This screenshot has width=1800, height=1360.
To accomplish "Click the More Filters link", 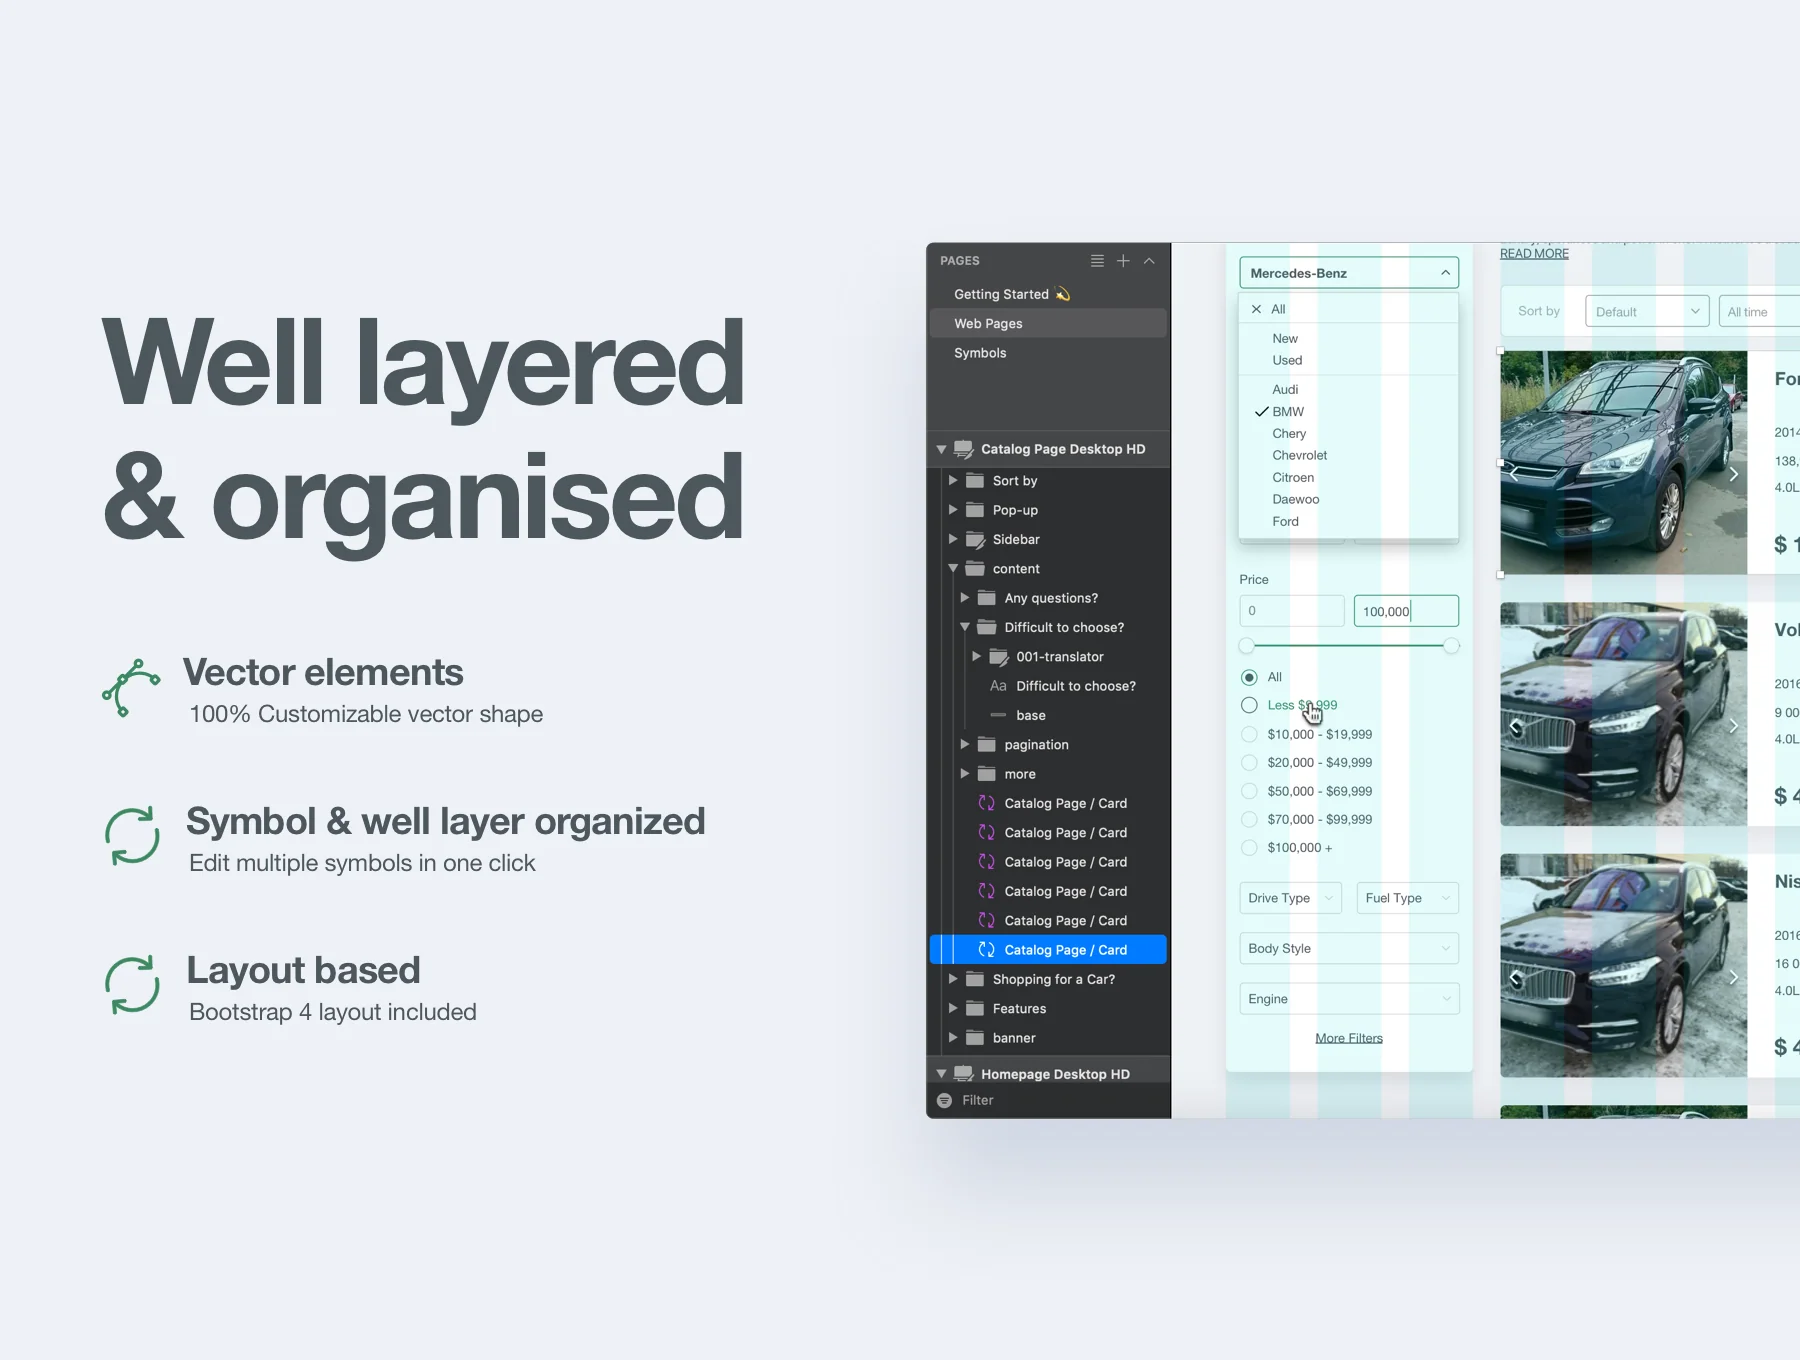I will [x=1349, y=1038].
